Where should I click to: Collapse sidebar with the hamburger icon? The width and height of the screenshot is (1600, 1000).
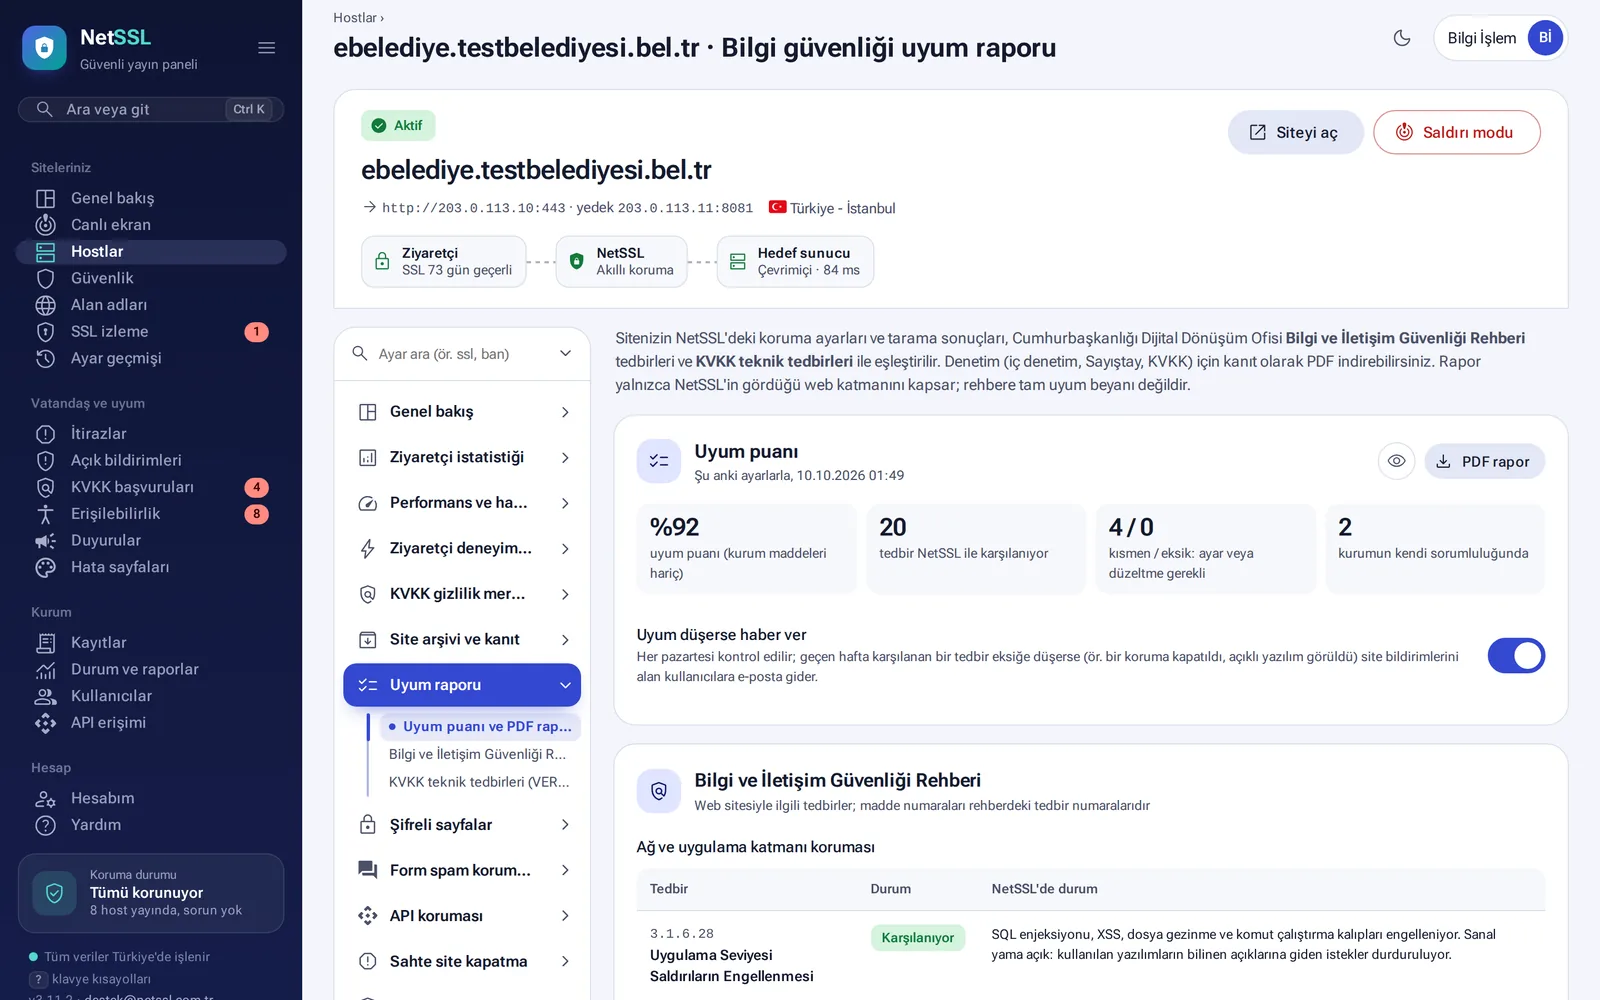tap(266, 48)
